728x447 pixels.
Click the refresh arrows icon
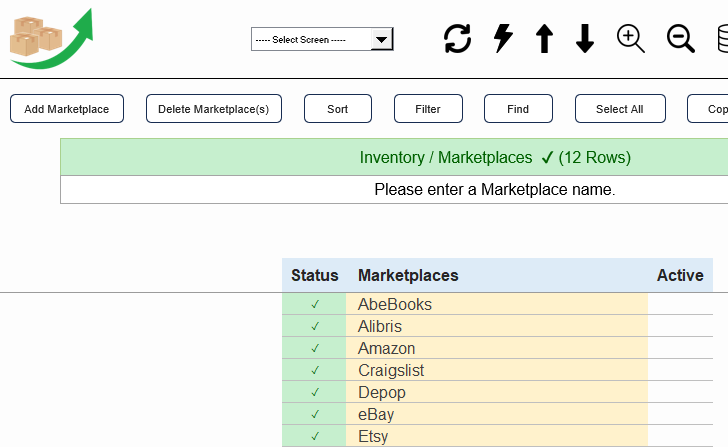[x=457, y=39]
